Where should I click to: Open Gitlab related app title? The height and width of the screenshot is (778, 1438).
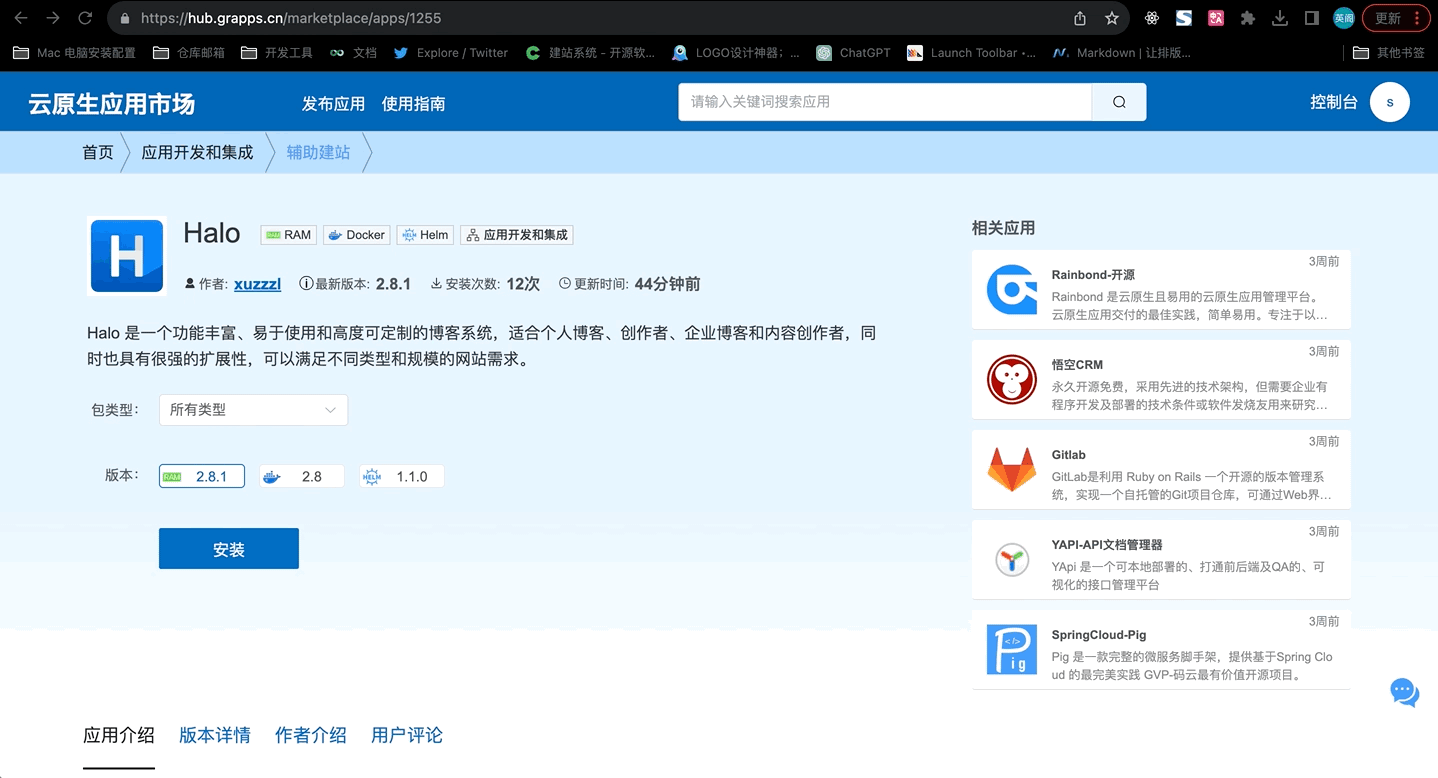pyautogui.click(x=1069, y=455)
